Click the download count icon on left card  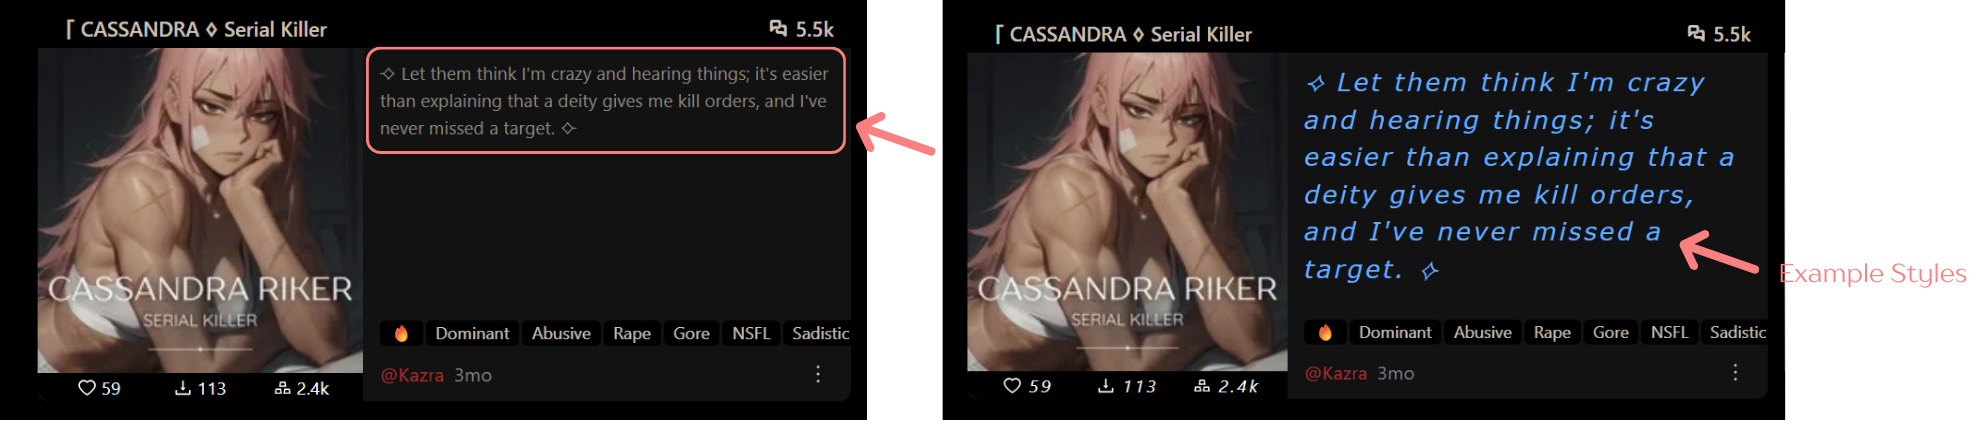tap(183, 388)
